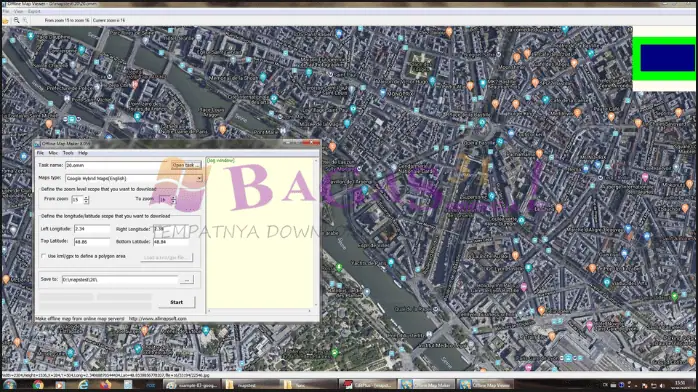Screen dimensions: 698x392
Task: Click the Start download button
Action: pyautogui.click(x=177, y=302)
